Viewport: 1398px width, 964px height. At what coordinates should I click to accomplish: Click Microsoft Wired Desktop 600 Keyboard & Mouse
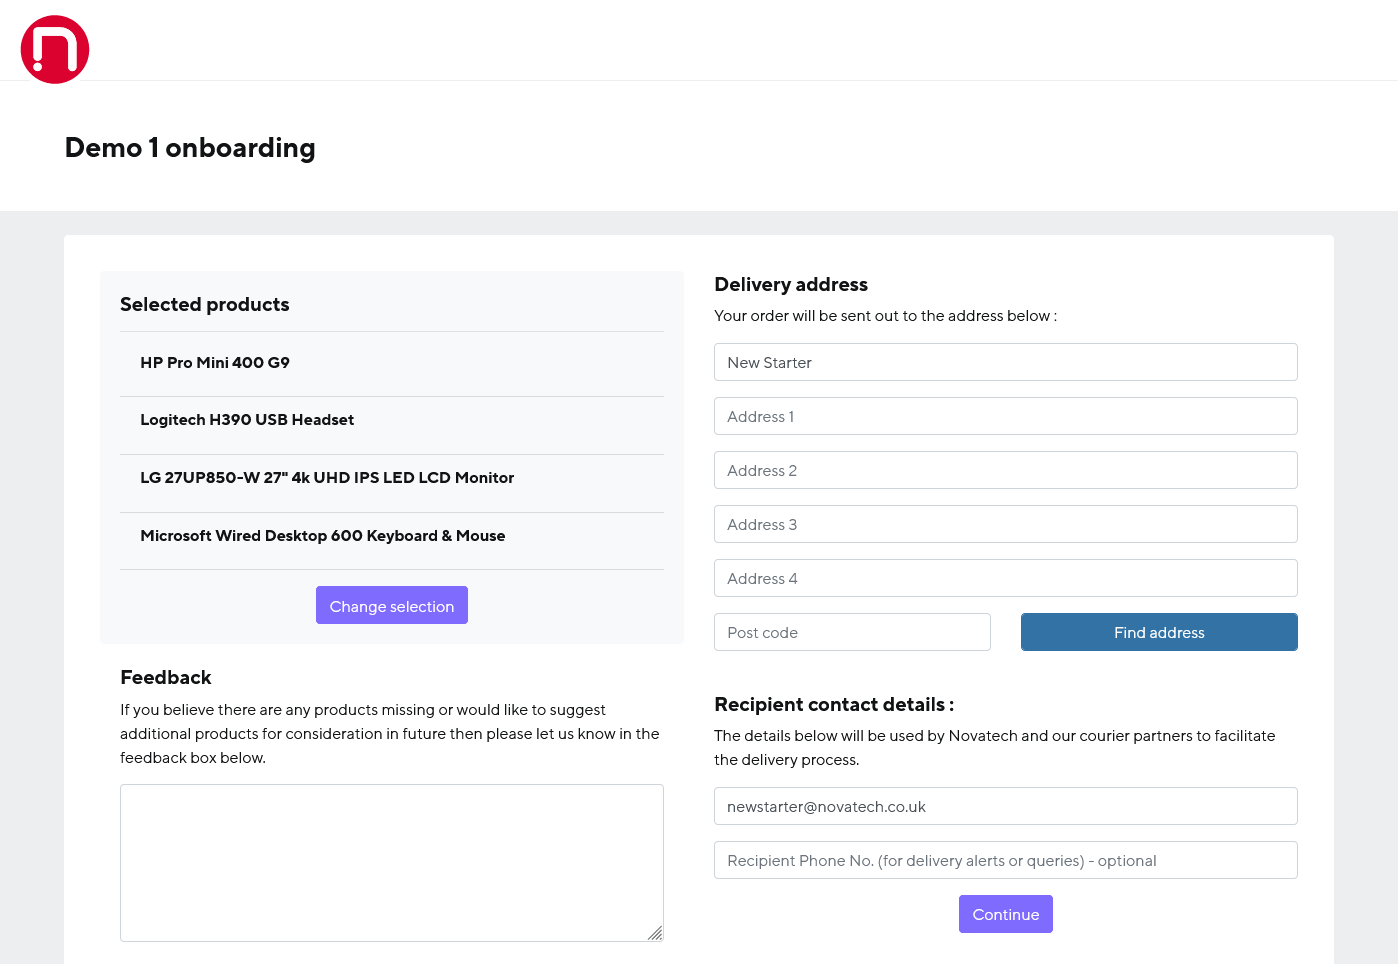(x=322, y=536)
